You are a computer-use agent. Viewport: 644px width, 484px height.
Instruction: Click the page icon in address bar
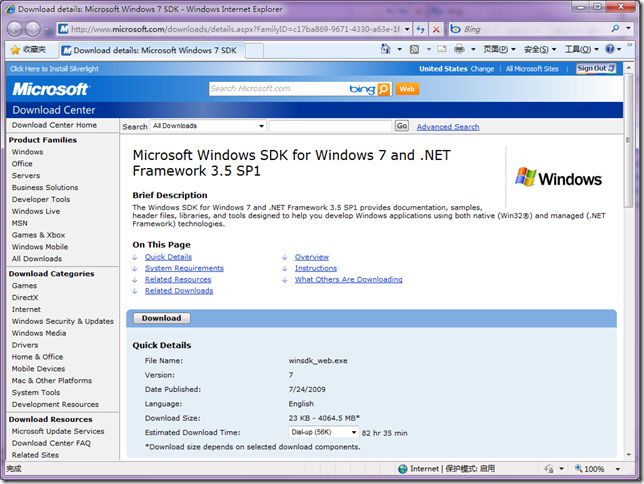(63, 29)
